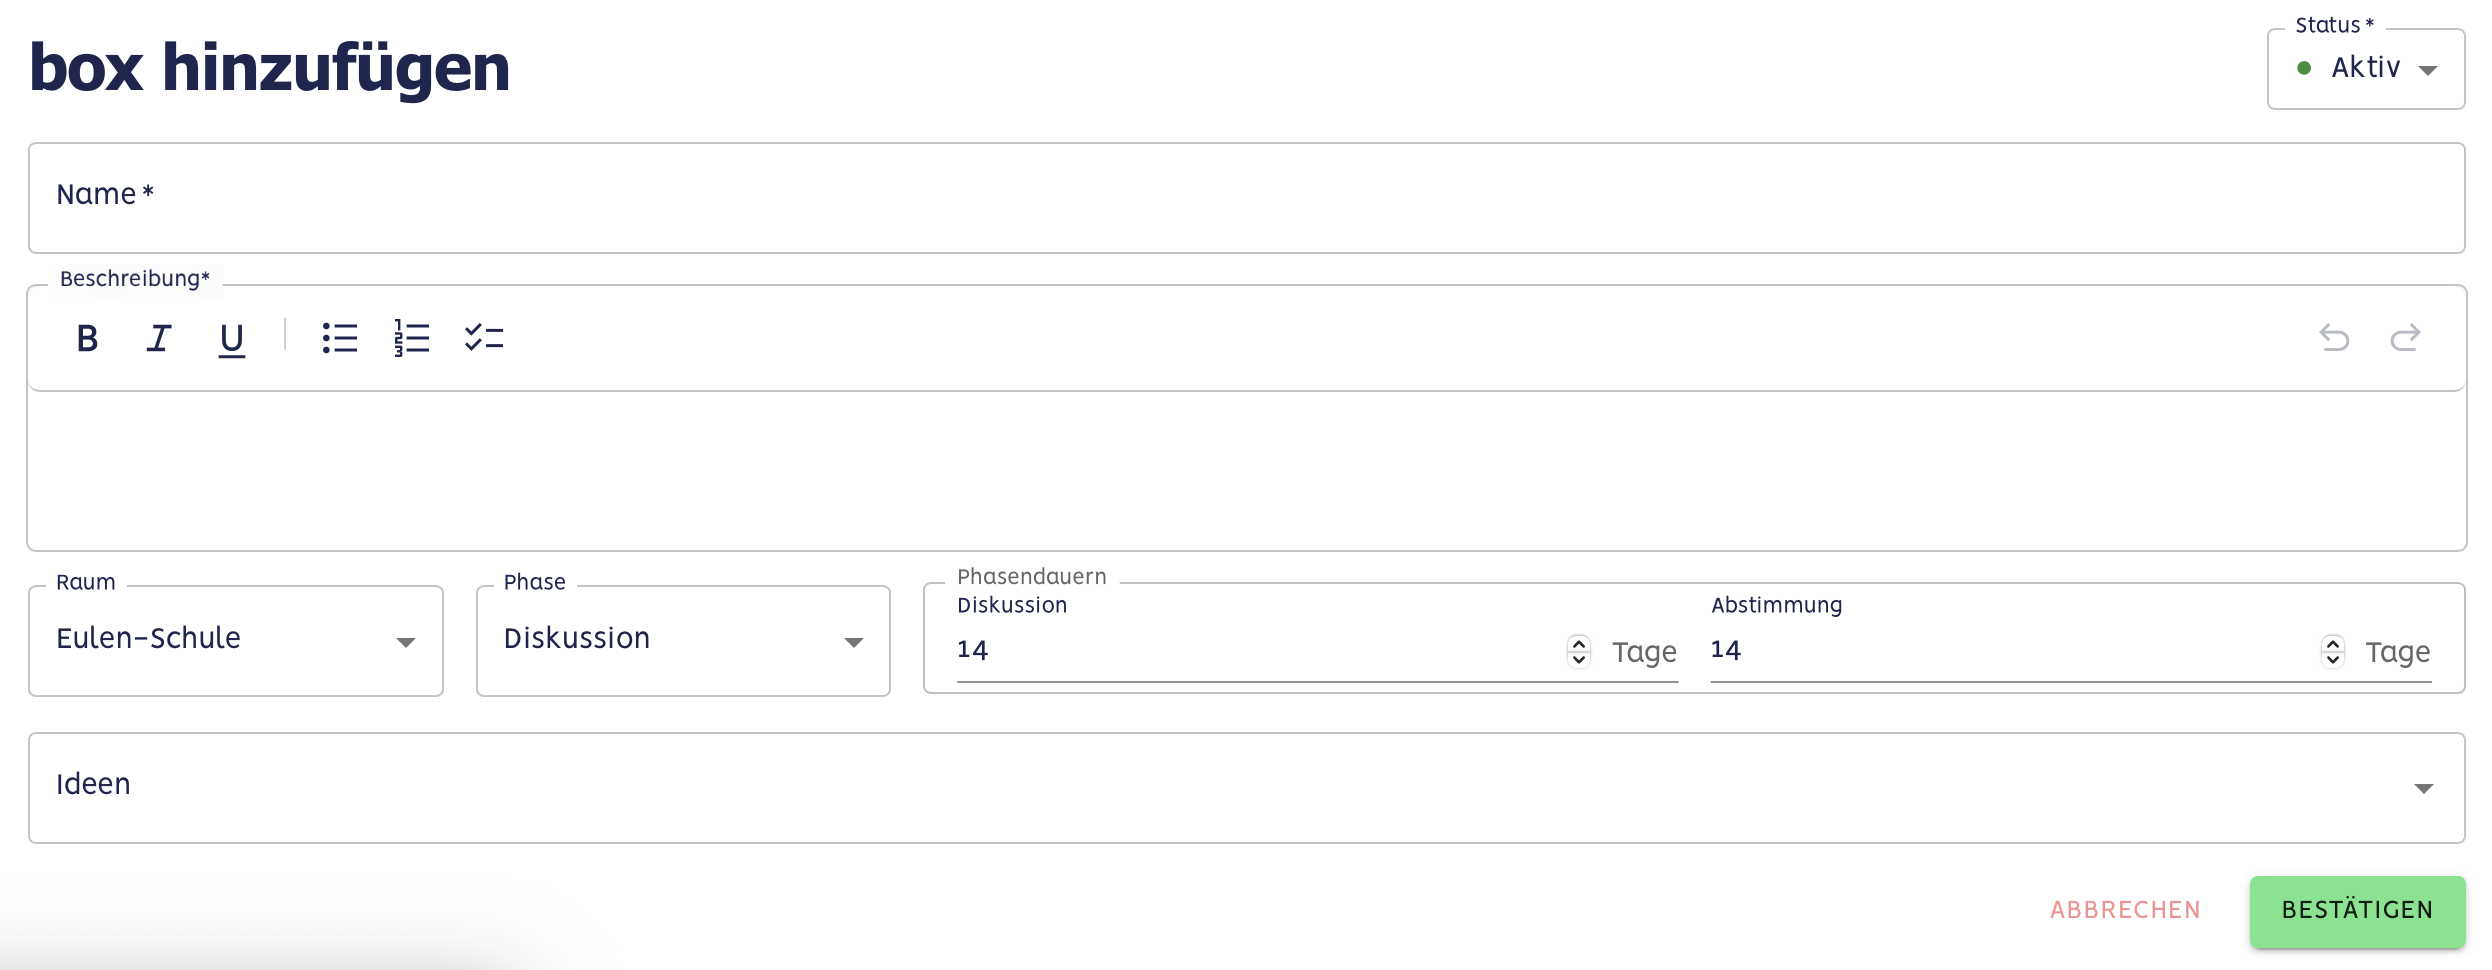
Task: Open the Raum dropdown Eulen-Schule
Action: [236, 640]
